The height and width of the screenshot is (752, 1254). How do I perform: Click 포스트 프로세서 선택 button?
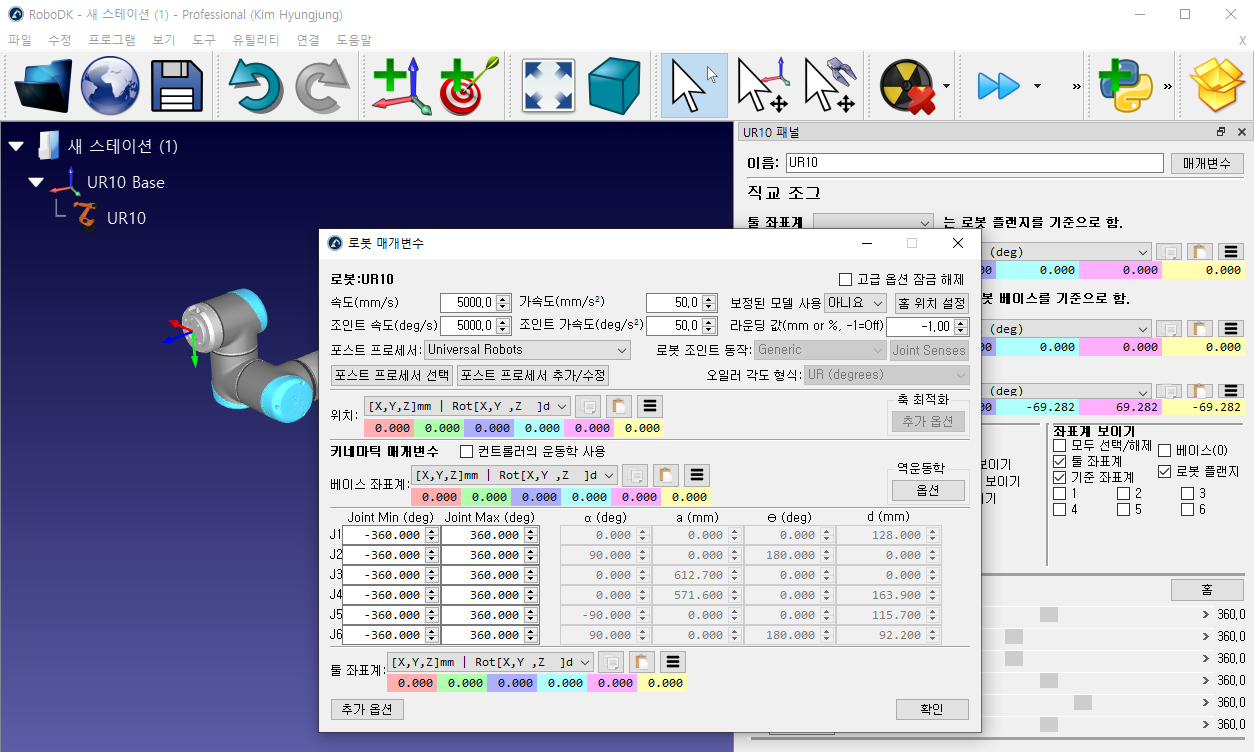[392, 375]
